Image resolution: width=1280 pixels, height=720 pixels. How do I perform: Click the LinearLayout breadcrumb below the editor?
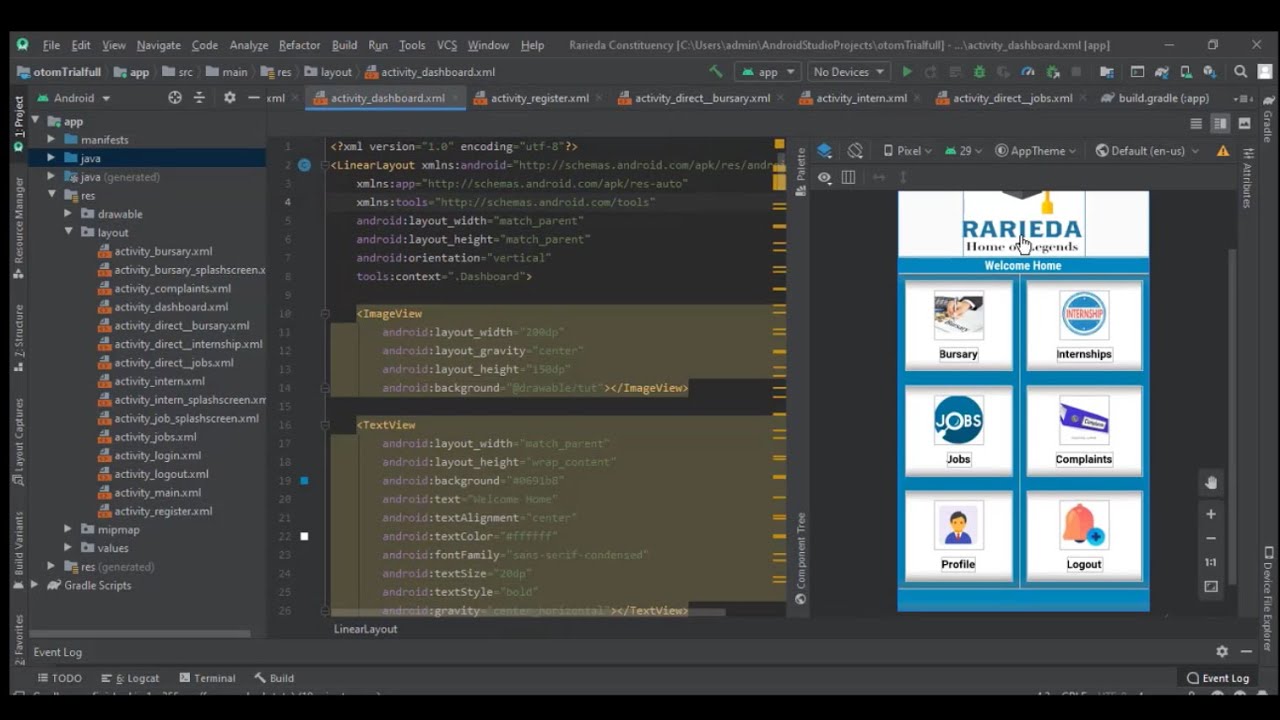coord(365,629)
